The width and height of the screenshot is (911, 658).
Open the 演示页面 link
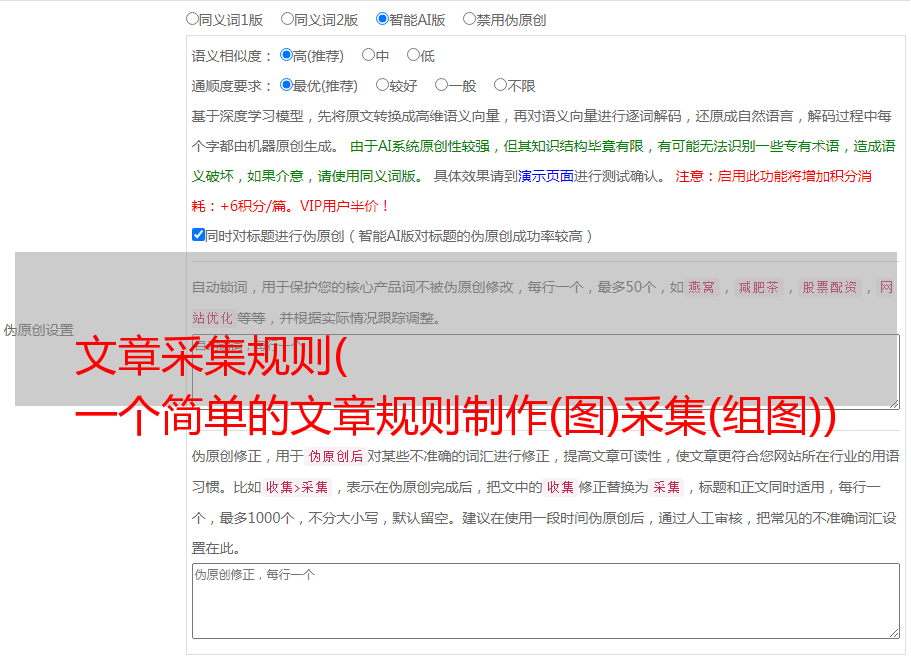click(546, 176)
